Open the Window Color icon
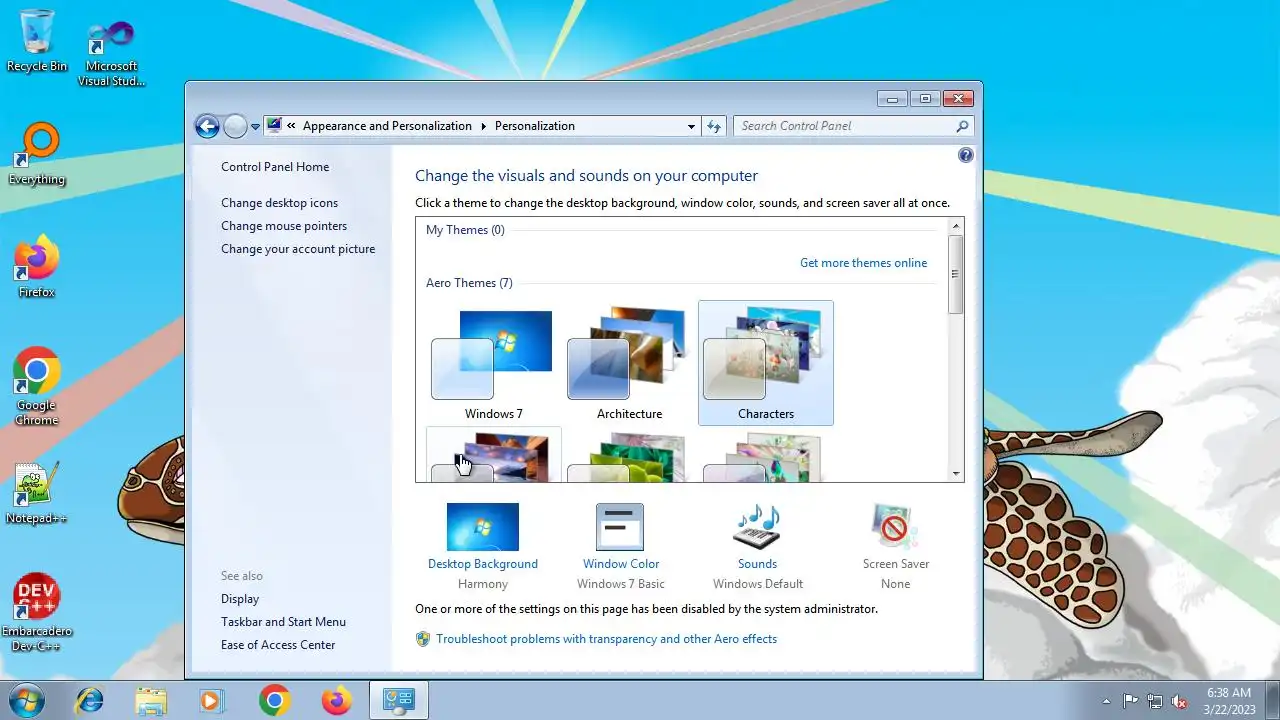 (x=620, y=527)
